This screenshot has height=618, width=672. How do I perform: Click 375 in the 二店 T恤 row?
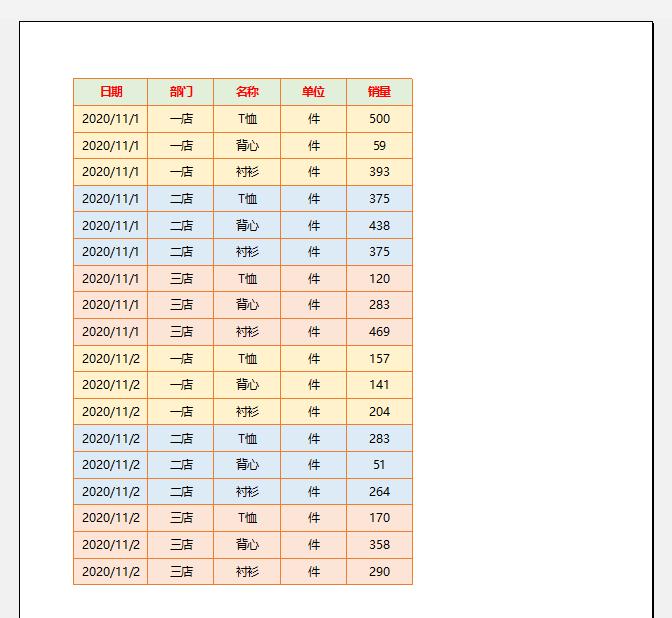point(379,199)
